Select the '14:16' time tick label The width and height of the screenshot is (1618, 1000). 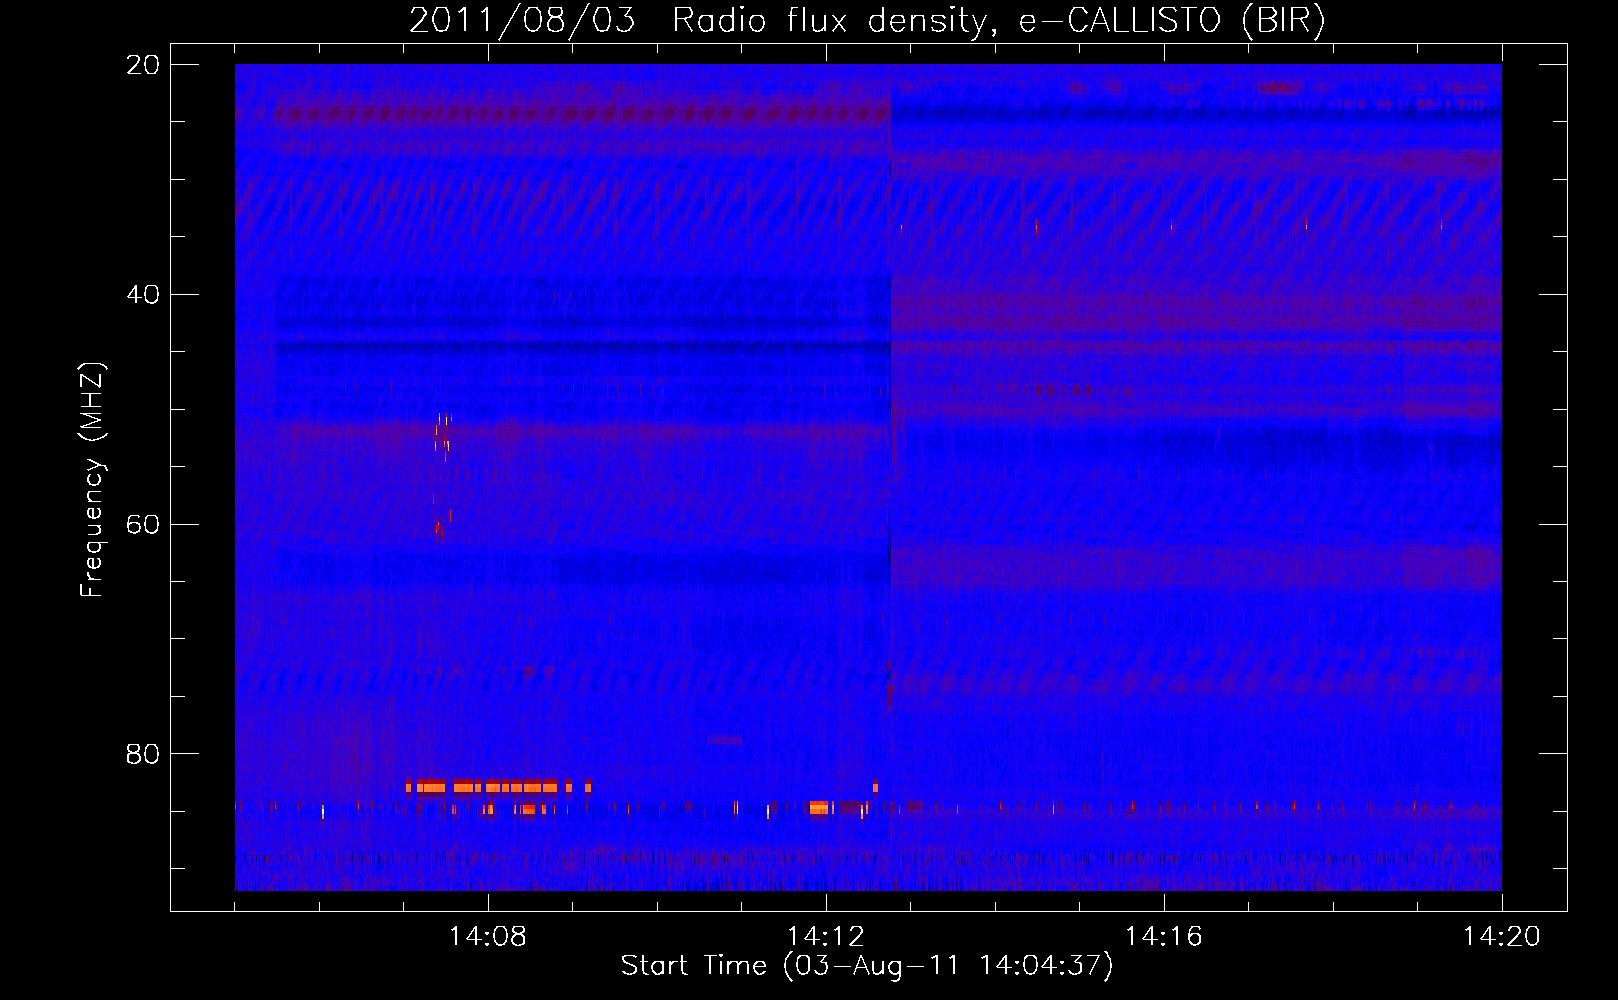1164,936
